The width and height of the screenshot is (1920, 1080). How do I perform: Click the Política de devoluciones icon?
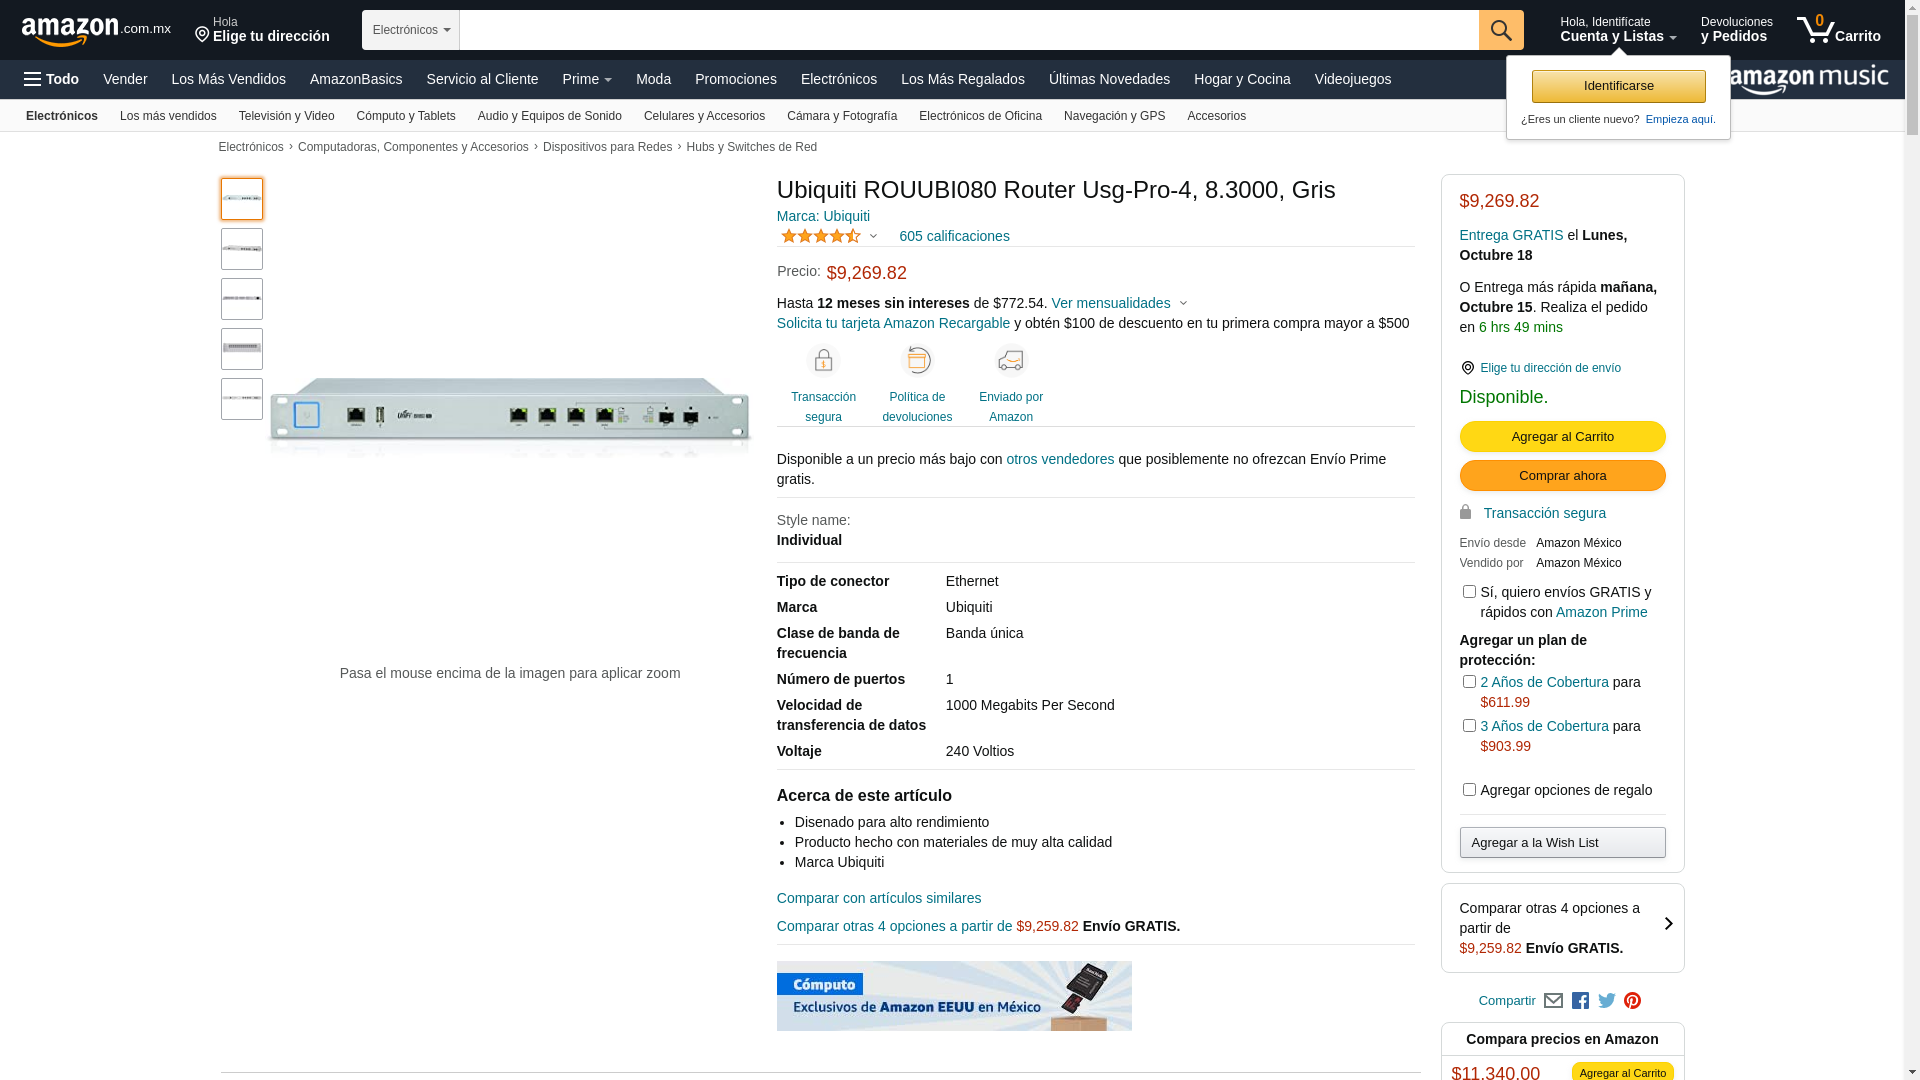[917, 361]
